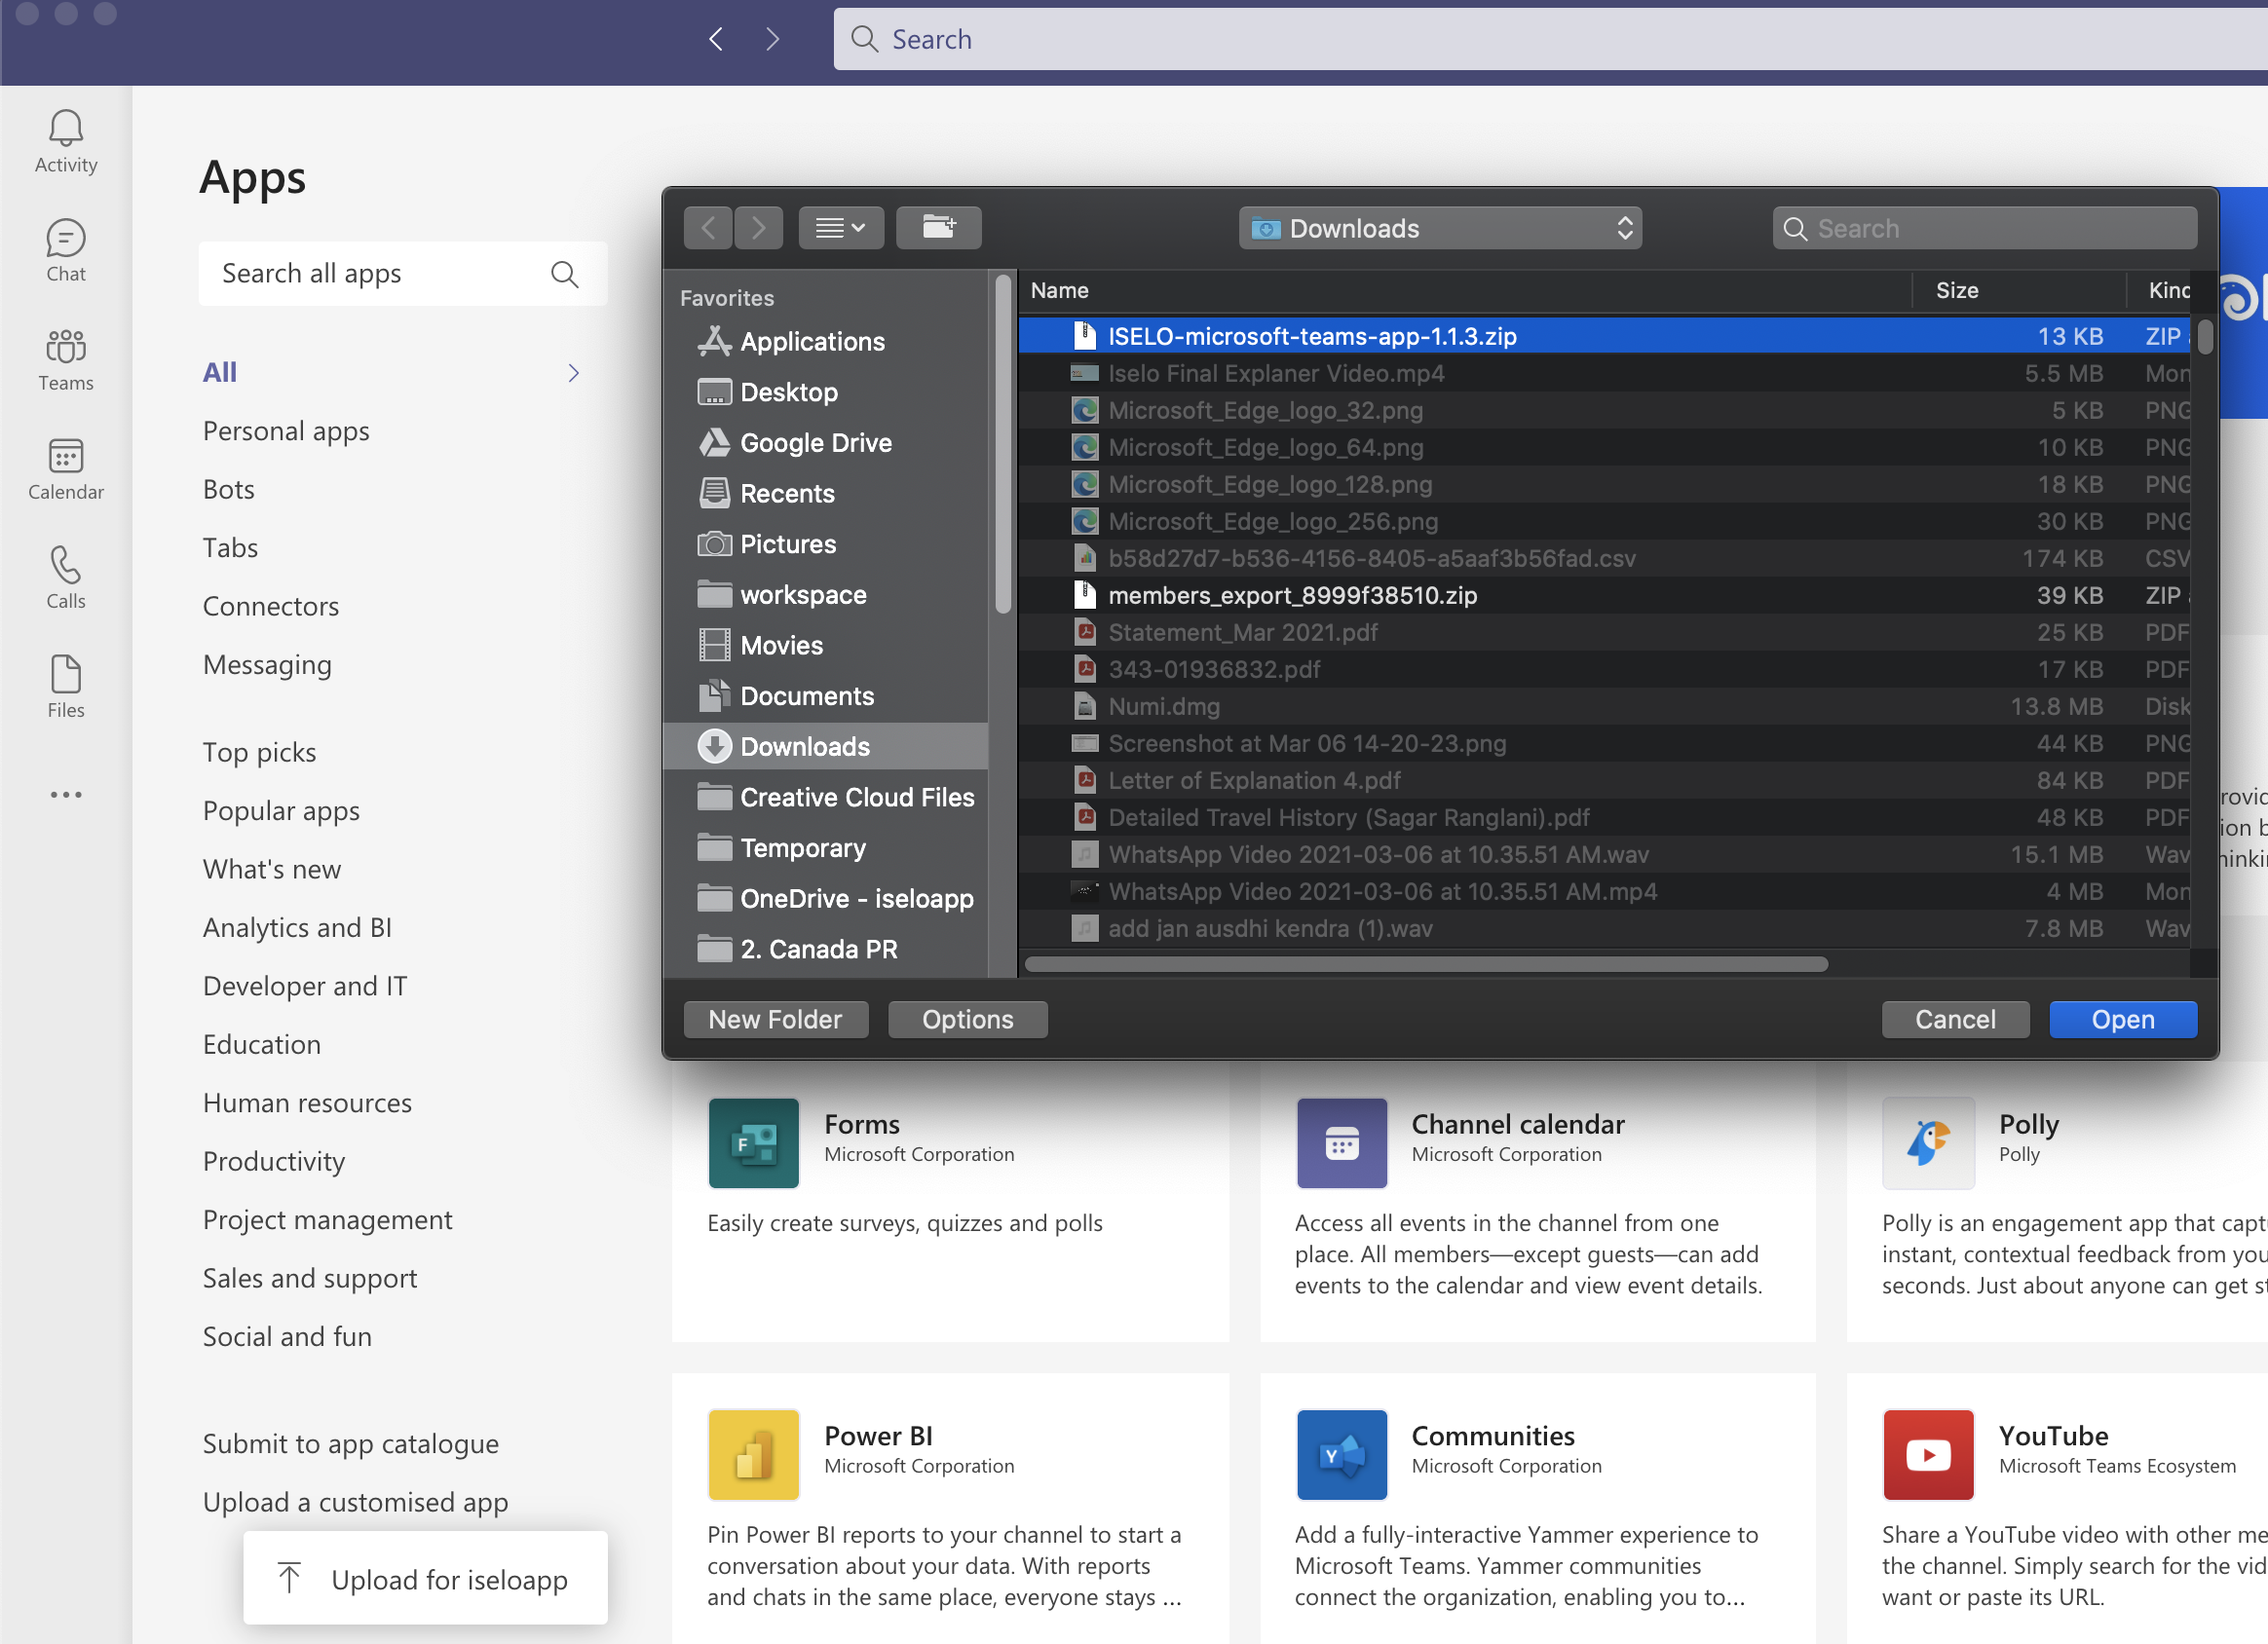This screenshot has height=1644, width=2268.
Task: Click the horizontal scrollbar in file list
Action: point(1426,964)
